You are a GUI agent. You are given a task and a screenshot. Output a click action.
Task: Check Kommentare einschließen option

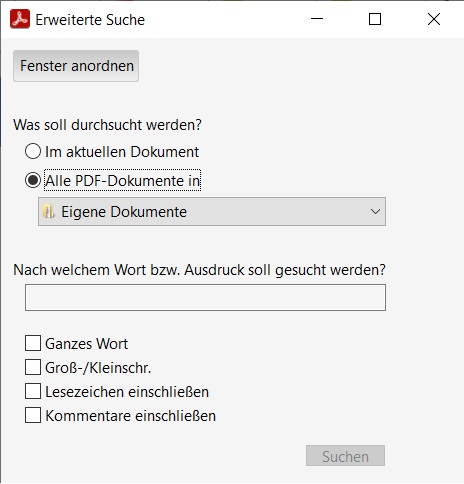click(x=33, y=415)
